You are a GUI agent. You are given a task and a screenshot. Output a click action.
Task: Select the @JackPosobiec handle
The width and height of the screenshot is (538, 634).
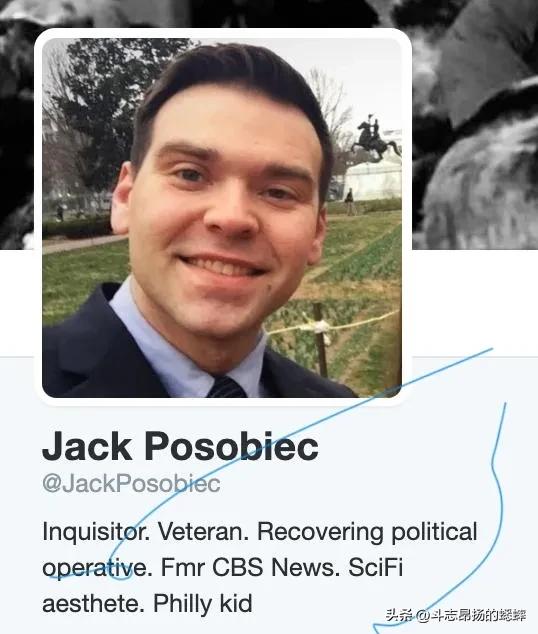coord(131,483)
